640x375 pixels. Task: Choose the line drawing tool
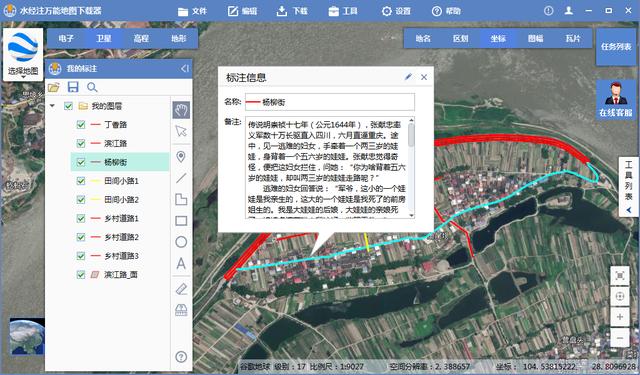coord(181,178)
